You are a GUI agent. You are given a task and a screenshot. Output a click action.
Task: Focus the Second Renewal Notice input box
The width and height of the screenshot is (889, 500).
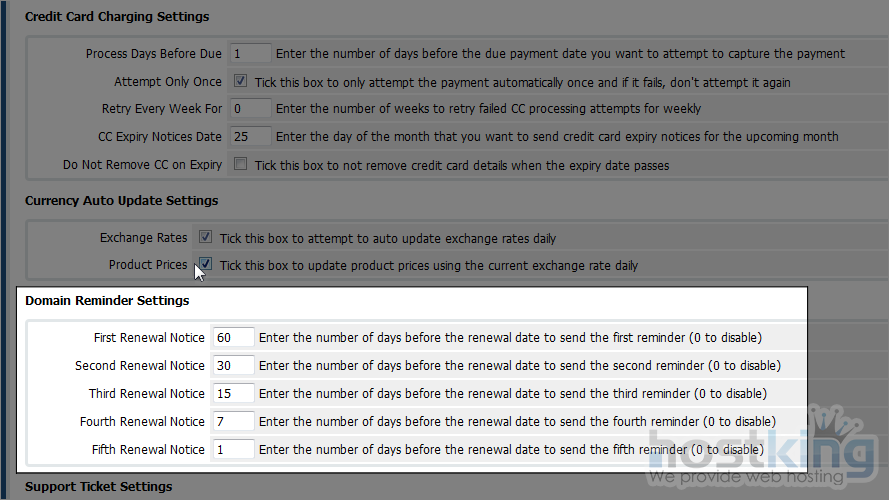click(x=233, y=366)
